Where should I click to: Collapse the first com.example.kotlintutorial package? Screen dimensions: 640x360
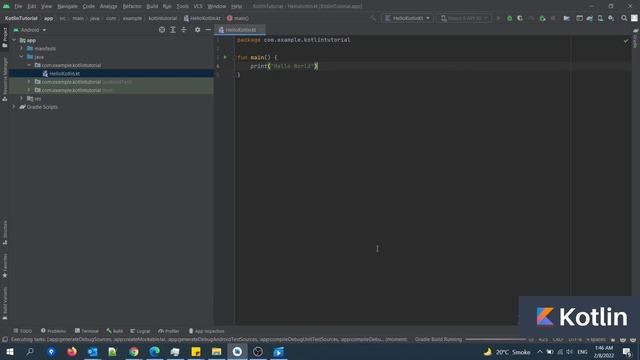click(29, 65)
